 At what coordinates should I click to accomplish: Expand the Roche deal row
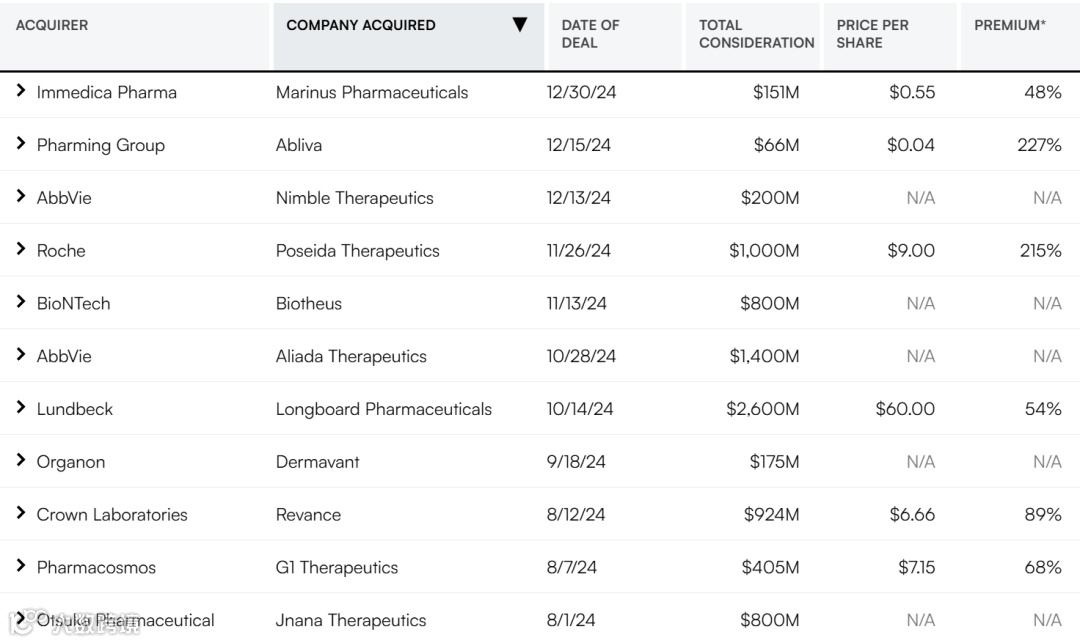(20, 249)
